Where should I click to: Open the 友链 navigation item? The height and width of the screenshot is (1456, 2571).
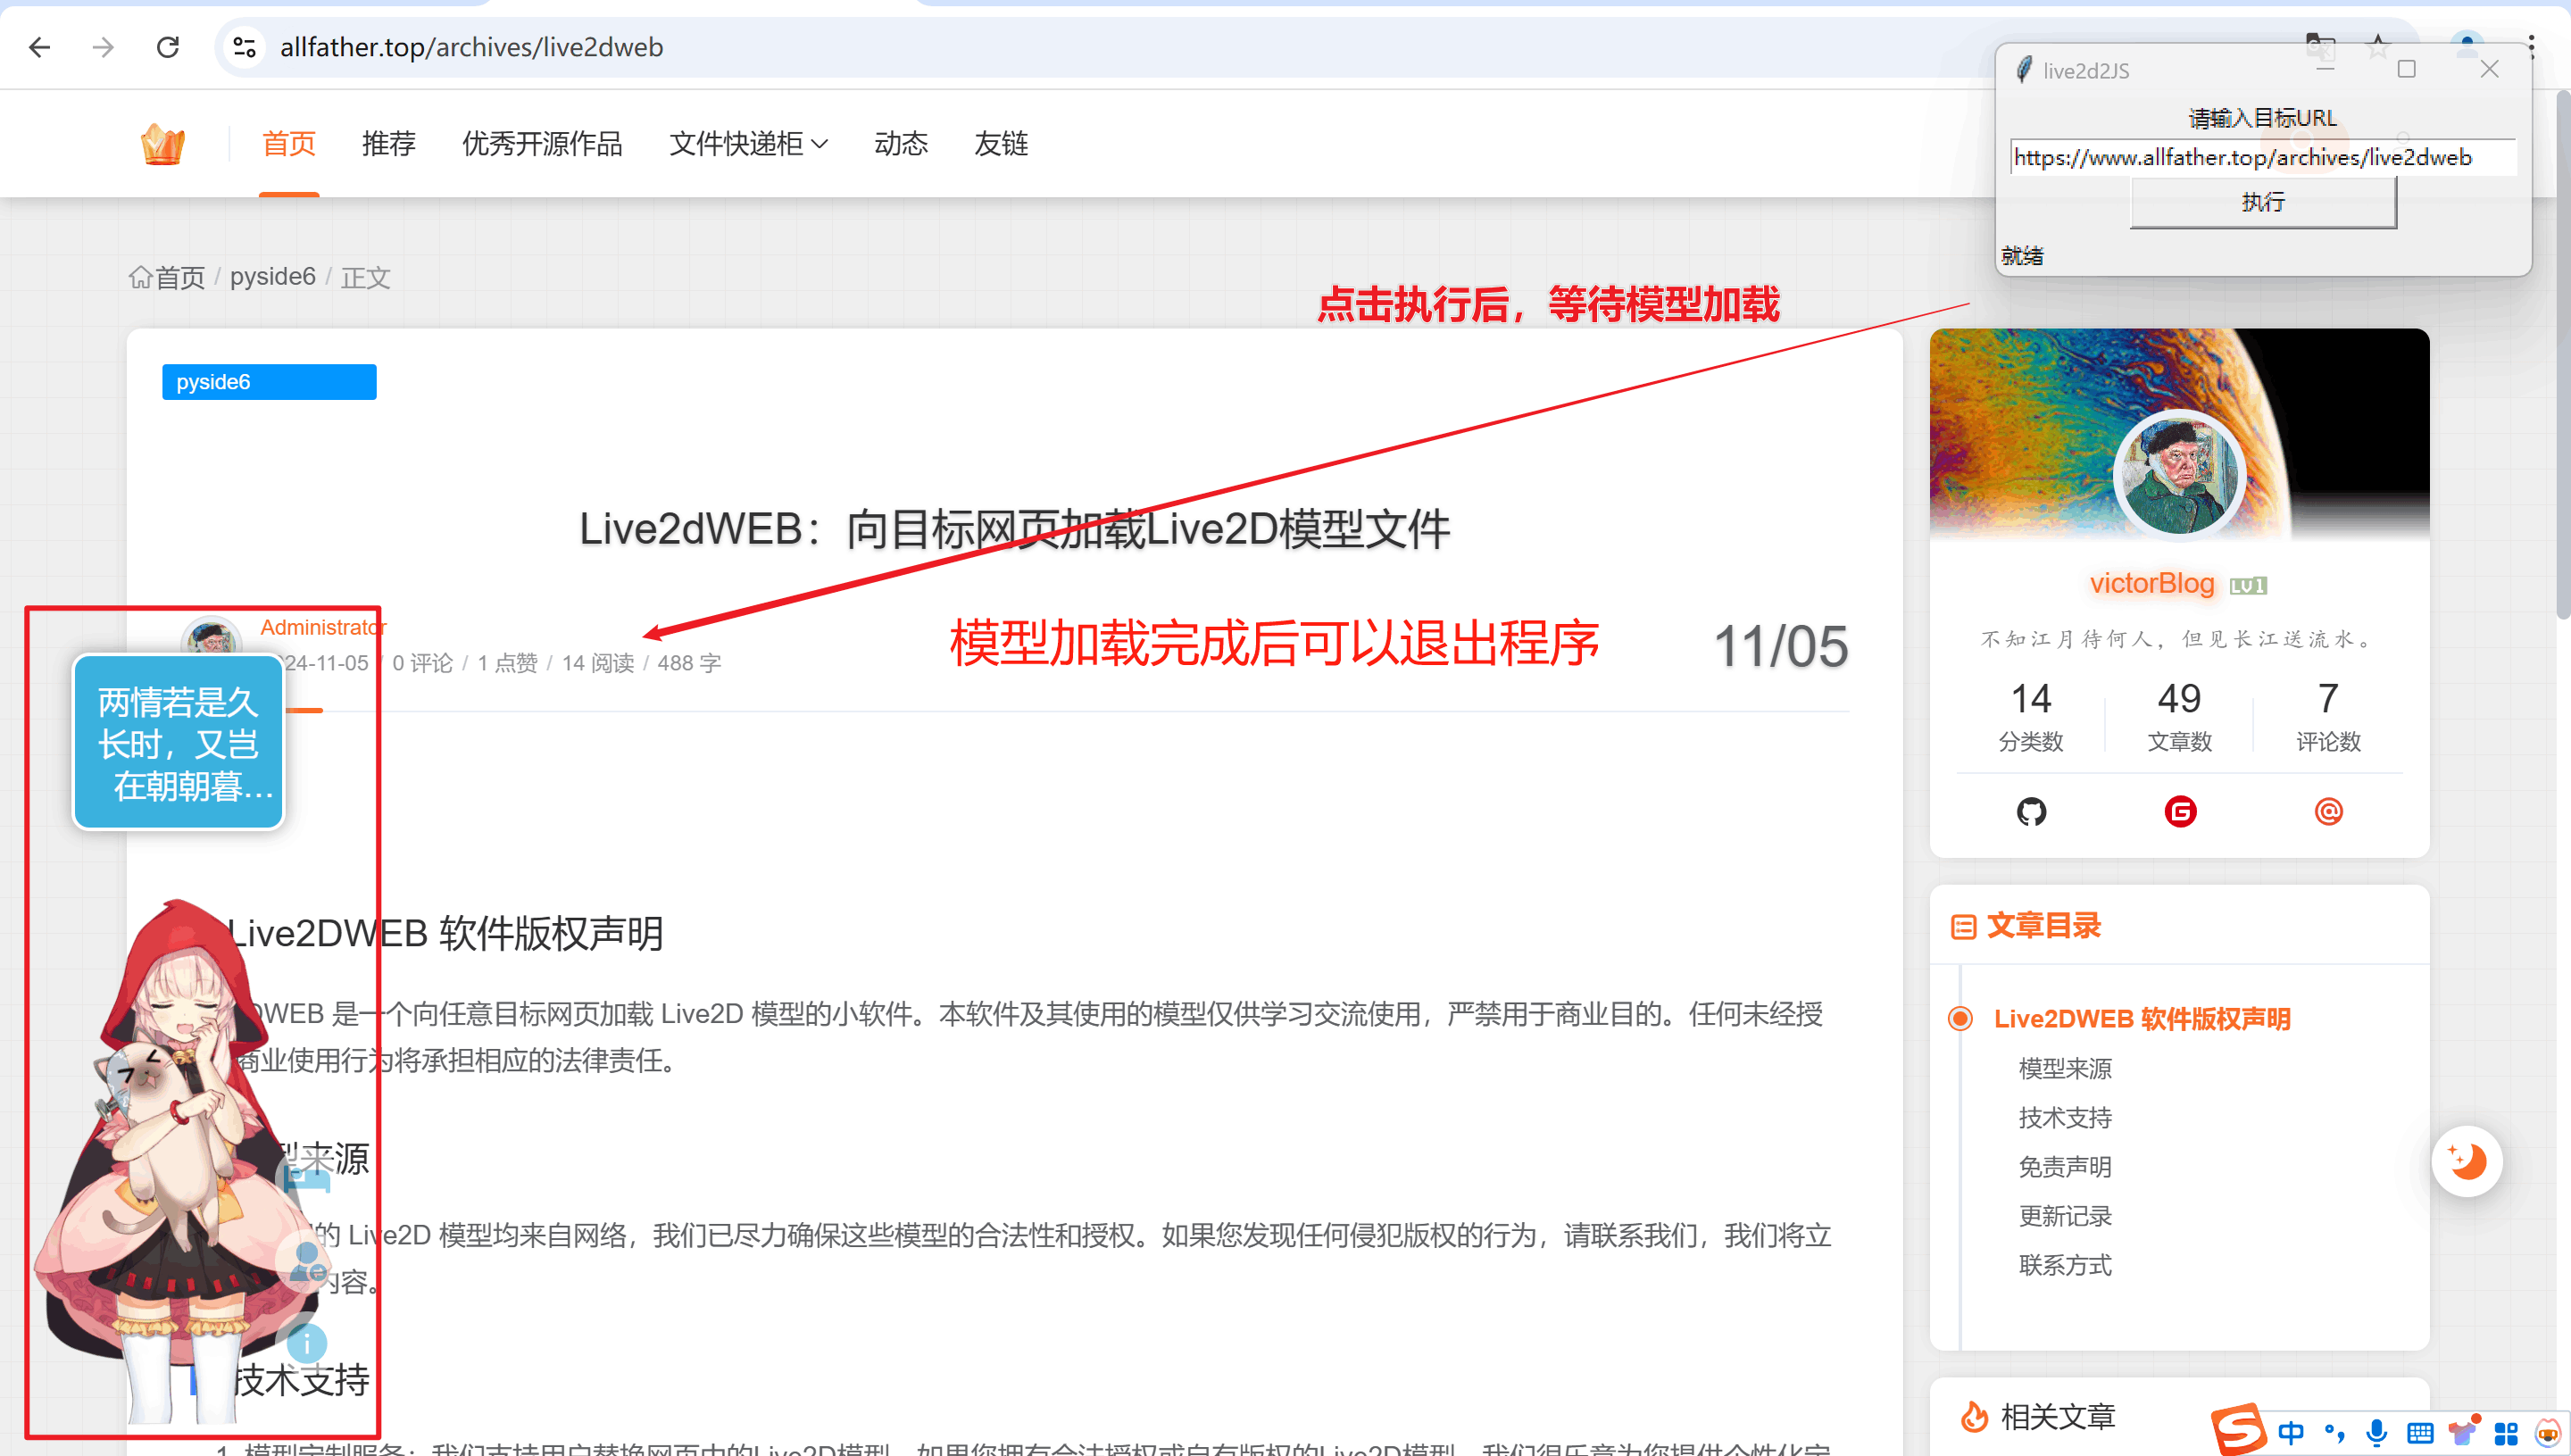(1001, 144)
